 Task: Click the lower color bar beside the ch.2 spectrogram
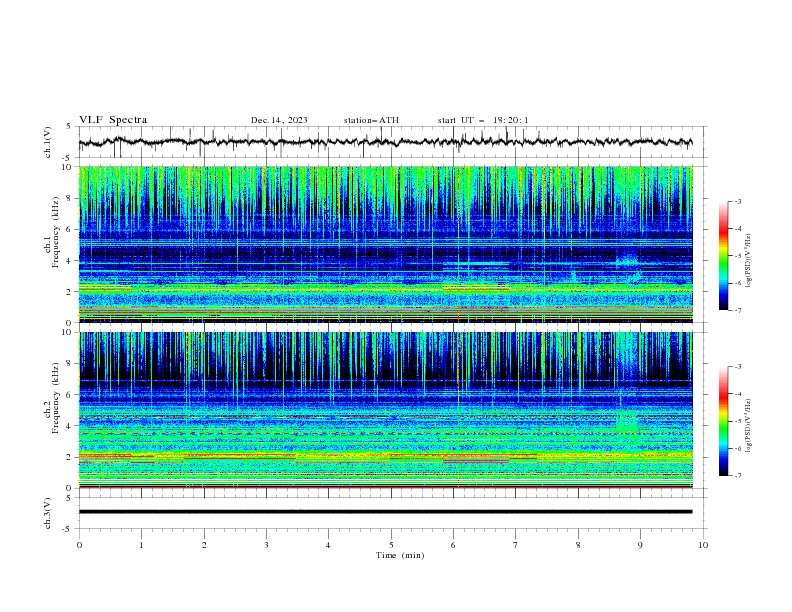click(x=723, y=421)
